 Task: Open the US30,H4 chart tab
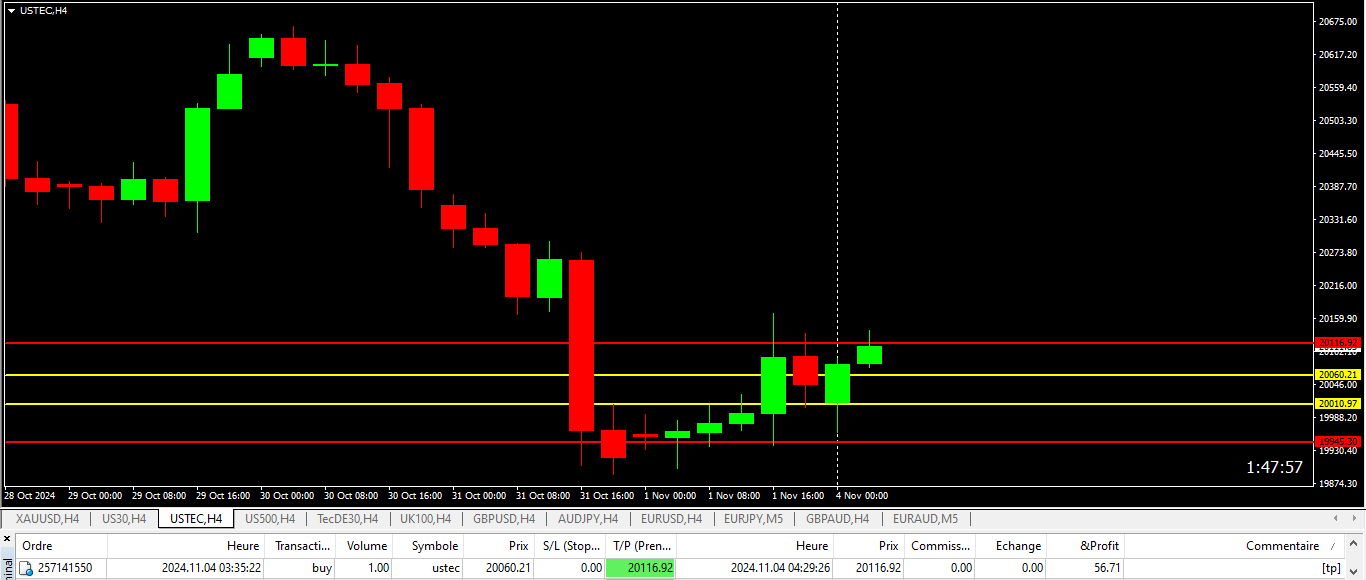point(124,519)
